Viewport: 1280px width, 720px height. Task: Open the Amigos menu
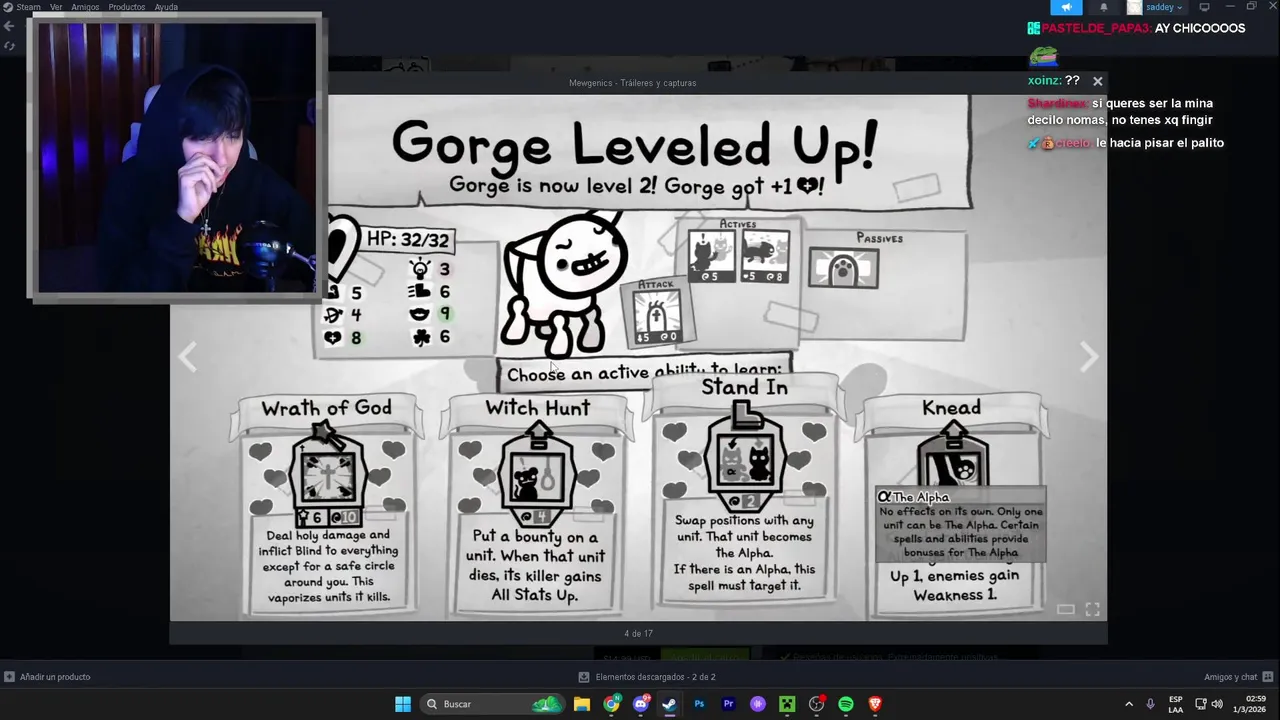click(85, 7)
